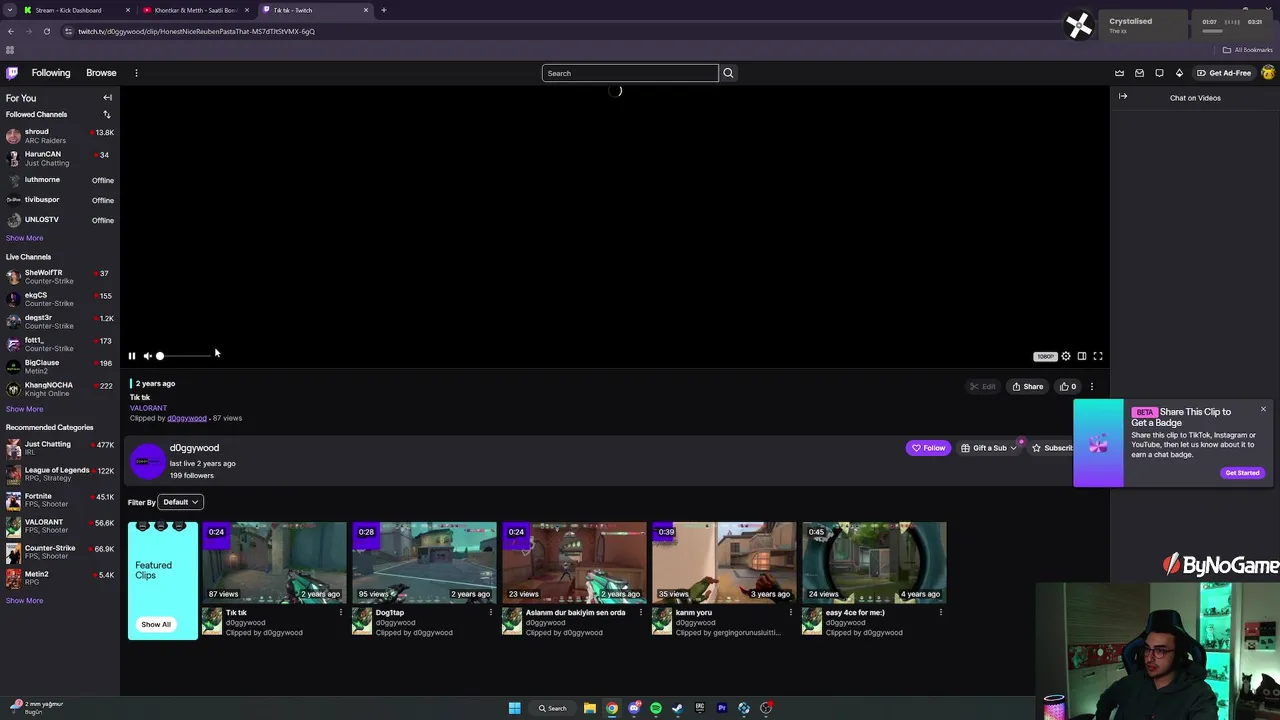The image size is (1280, 720).
Task: Open the League of Legends category
Action: (x=60, y=474)
